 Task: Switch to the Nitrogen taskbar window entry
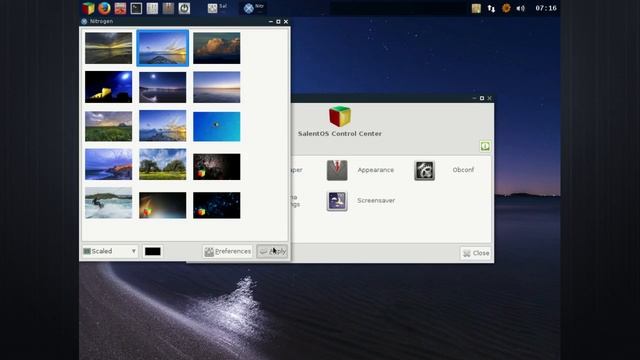[x=253, y=8]
